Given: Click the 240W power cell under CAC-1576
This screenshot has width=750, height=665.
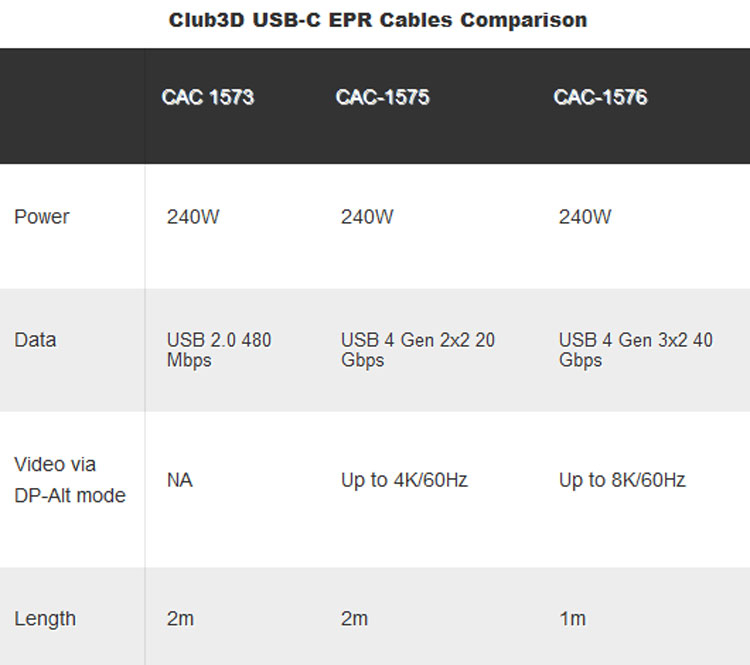Looking at the screenshot, I should coord(585,217).
